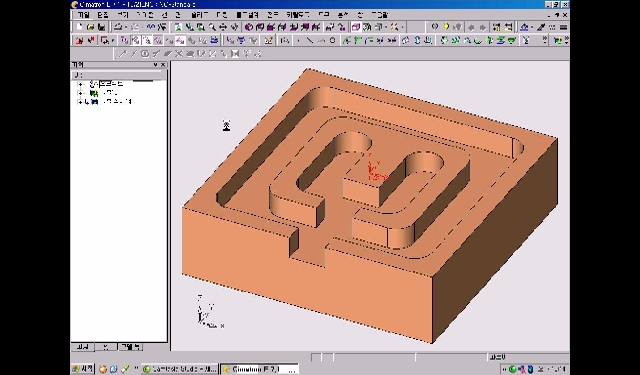The width and height of the screenshot is (640, 375).
Task: Expand the third tree node with blue icon
Action: [x=80, y=102]
